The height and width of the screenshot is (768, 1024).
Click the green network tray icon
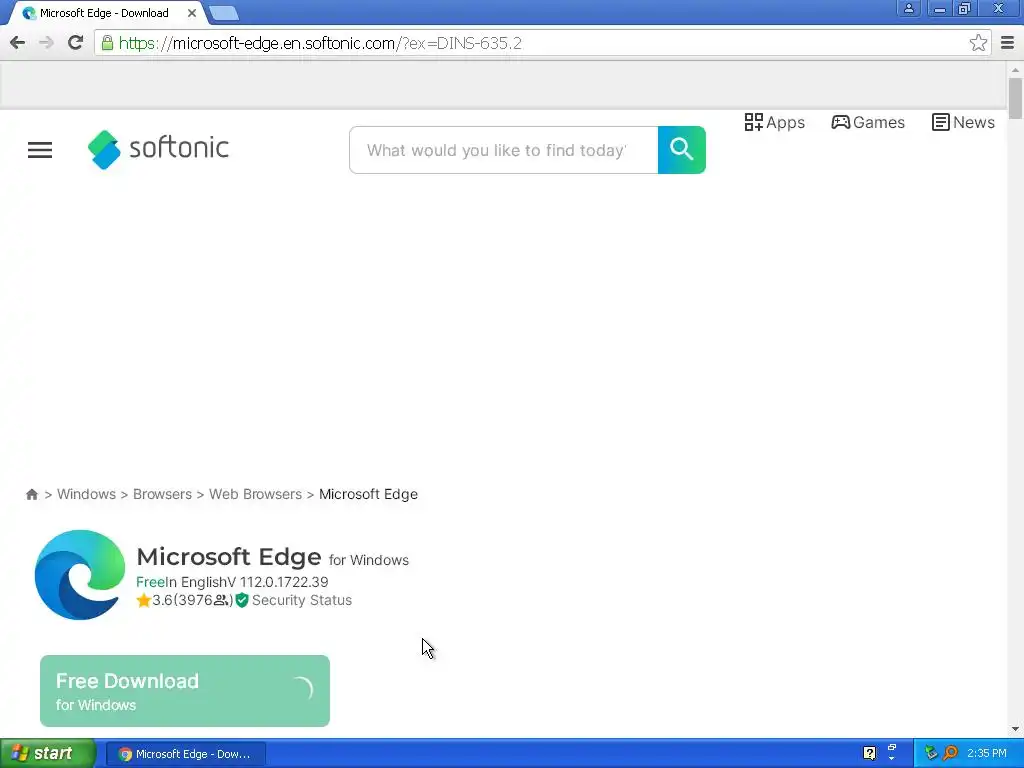point(931,753)
